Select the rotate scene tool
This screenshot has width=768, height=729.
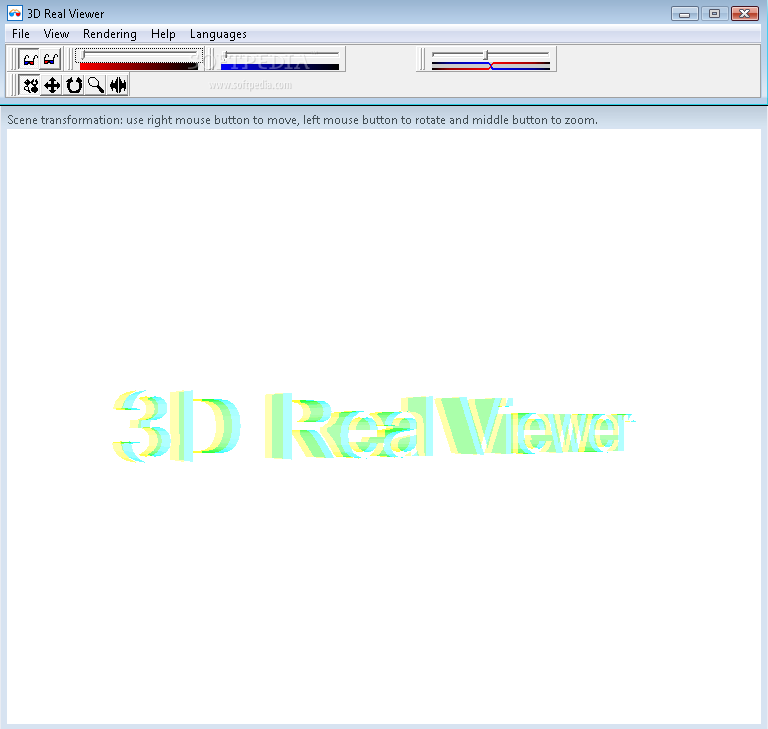click(x=73, y=85)
